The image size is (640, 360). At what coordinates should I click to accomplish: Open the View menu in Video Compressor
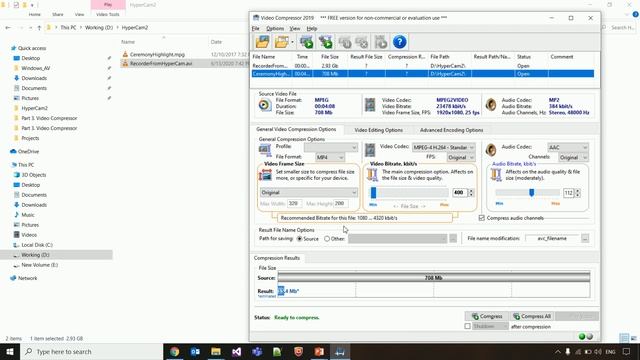(x=295, y=29)
